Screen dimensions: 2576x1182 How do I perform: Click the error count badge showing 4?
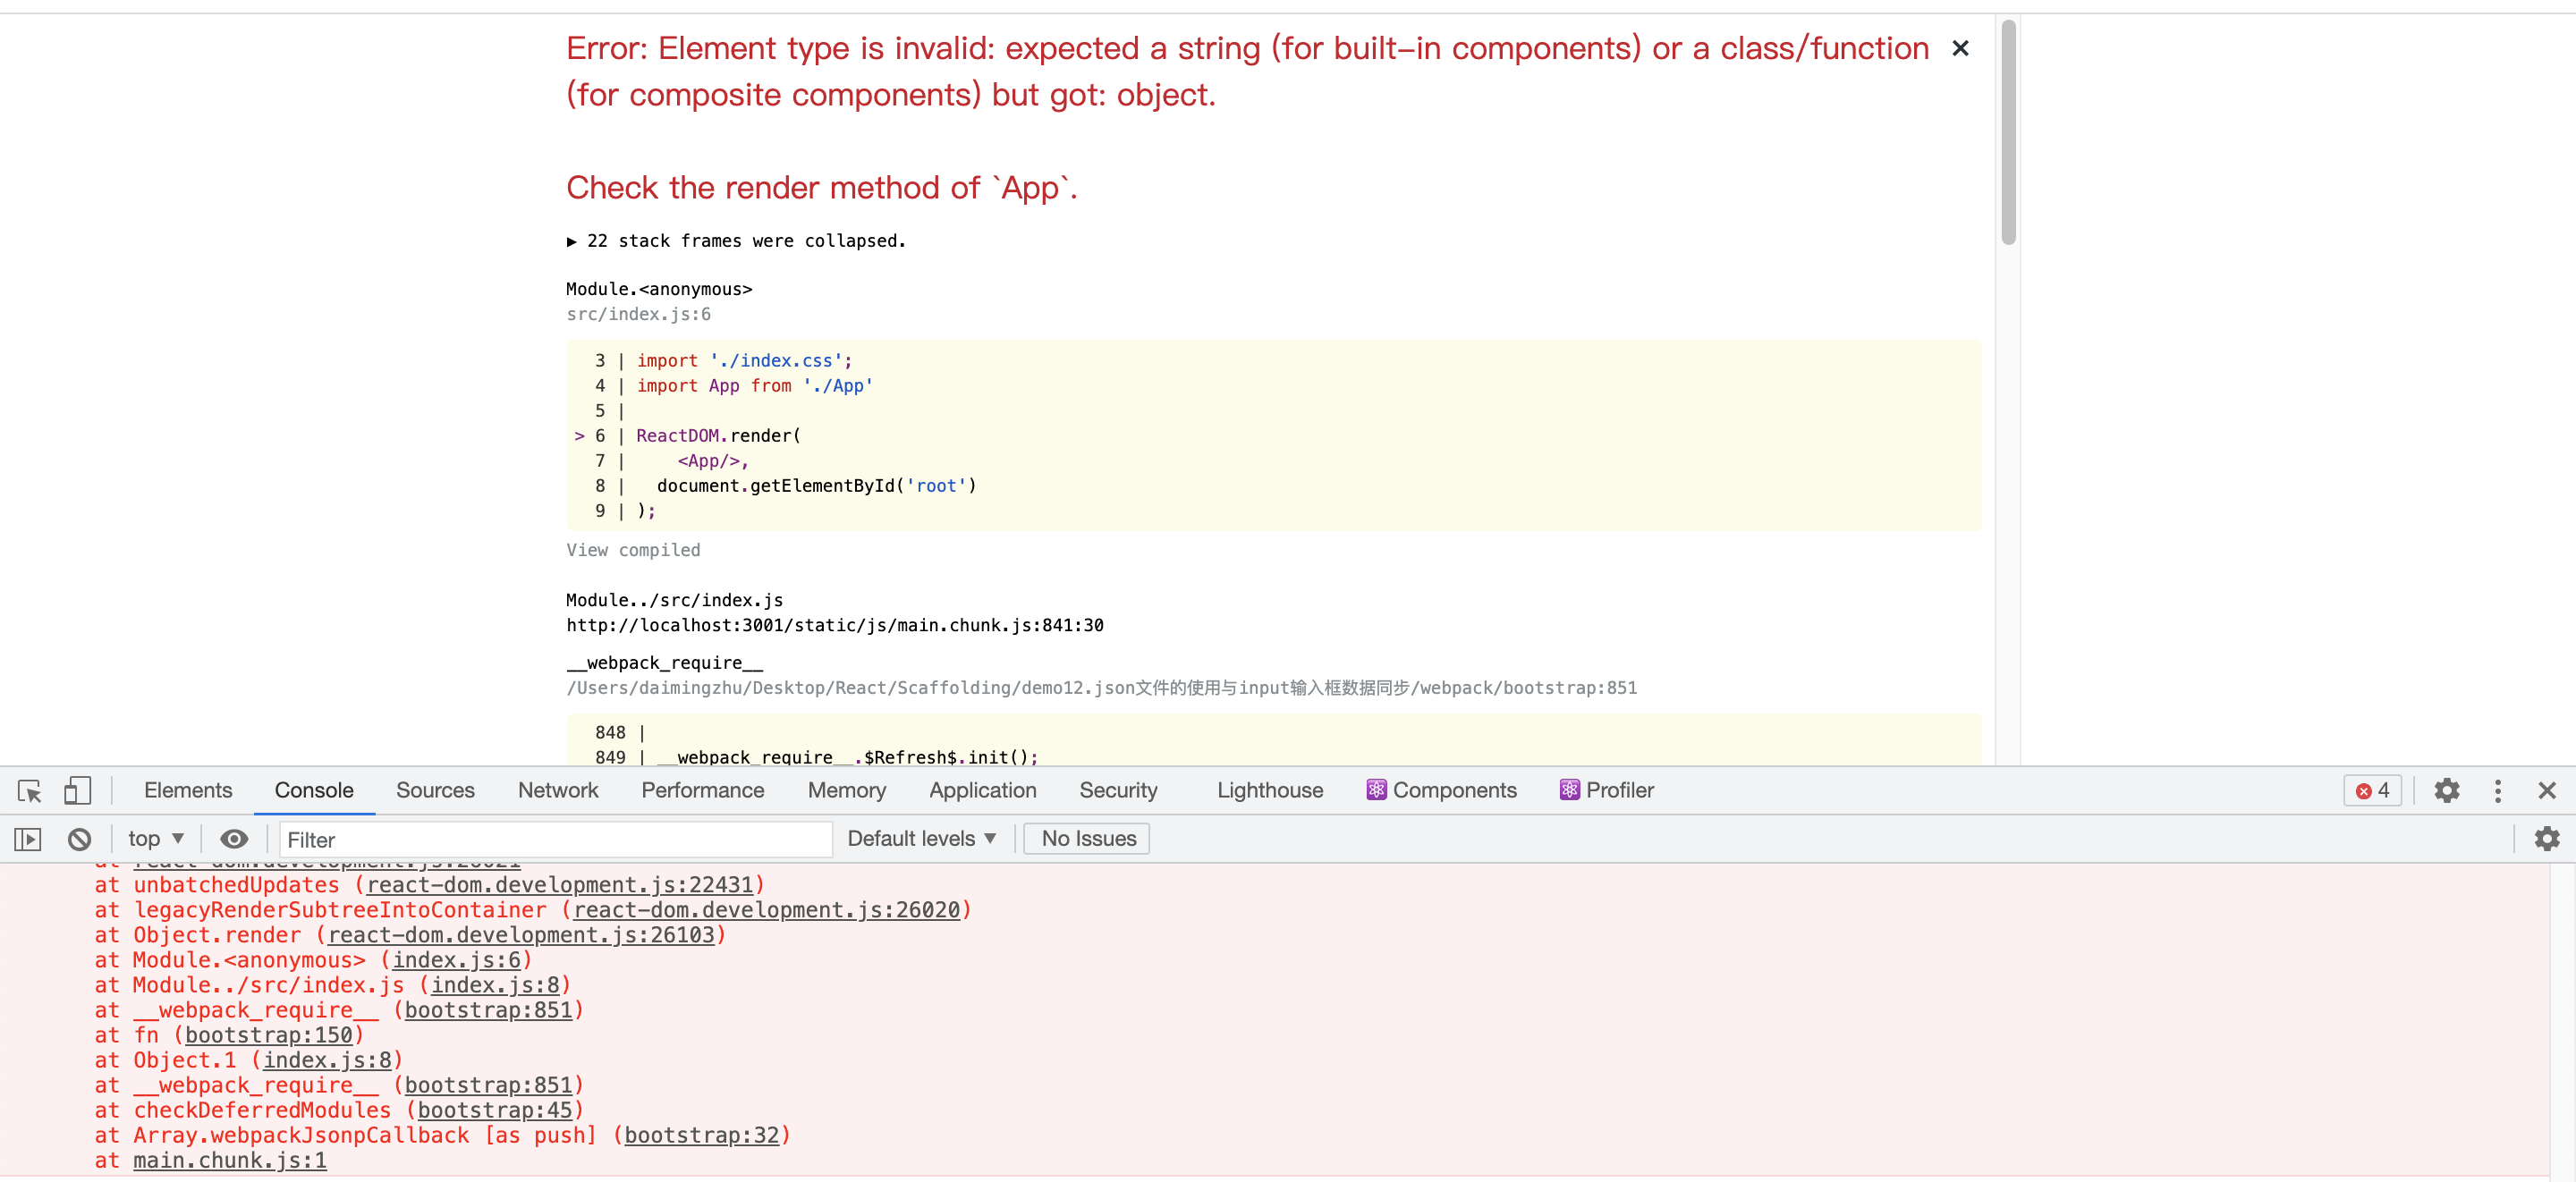pos(2372,791)
